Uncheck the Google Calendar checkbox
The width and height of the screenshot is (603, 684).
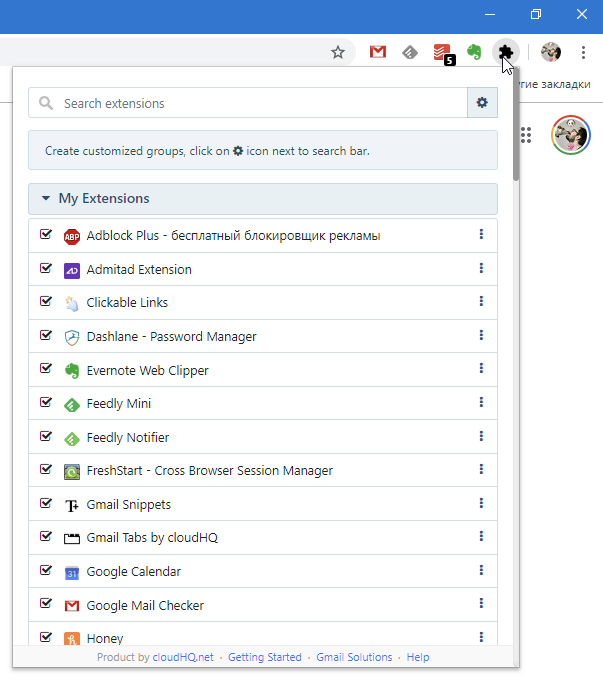pyautogui.click(x=46, y=570)
